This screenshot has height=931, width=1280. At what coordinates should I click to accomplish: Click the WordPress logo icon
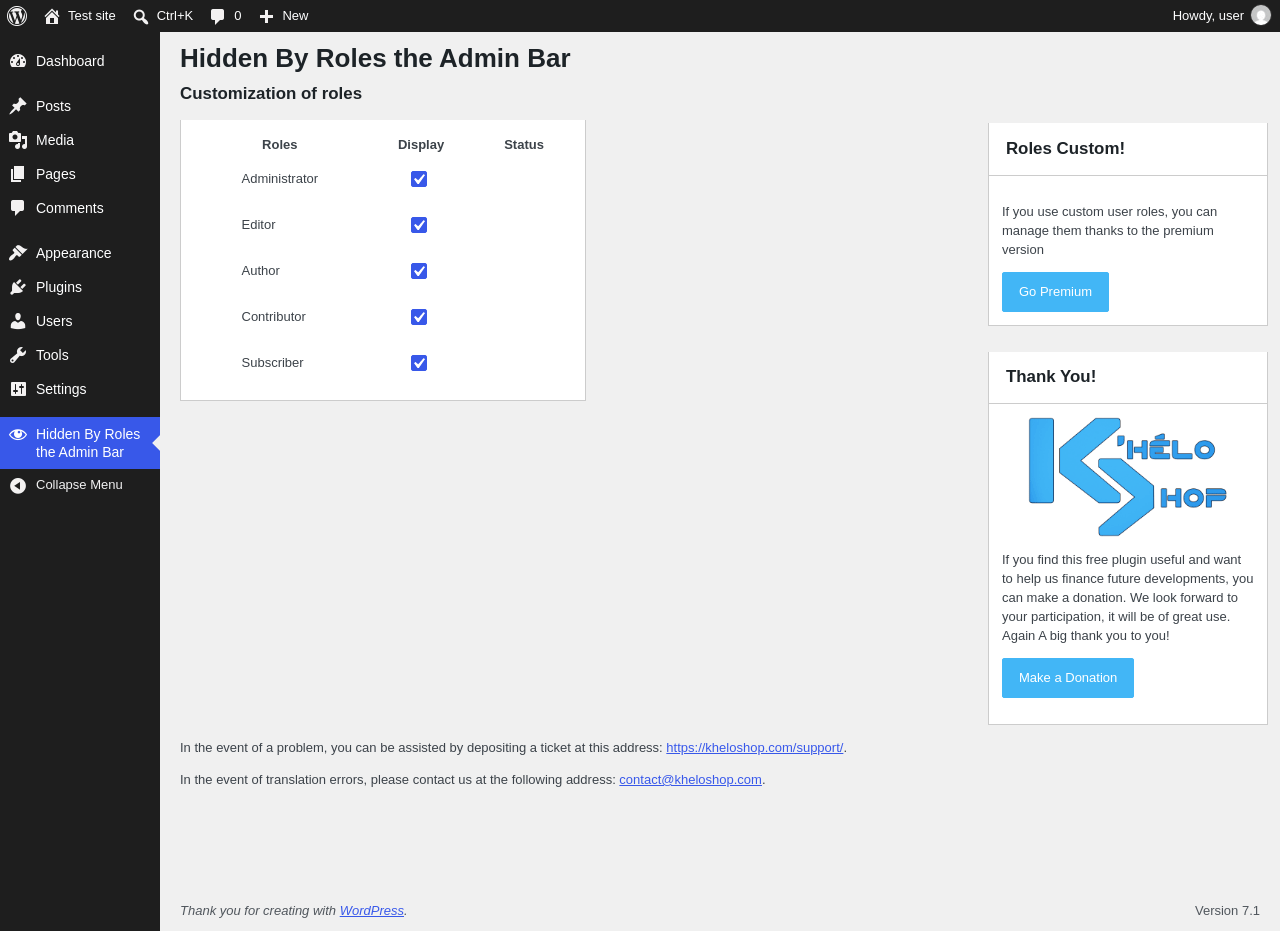coord(17,16)
